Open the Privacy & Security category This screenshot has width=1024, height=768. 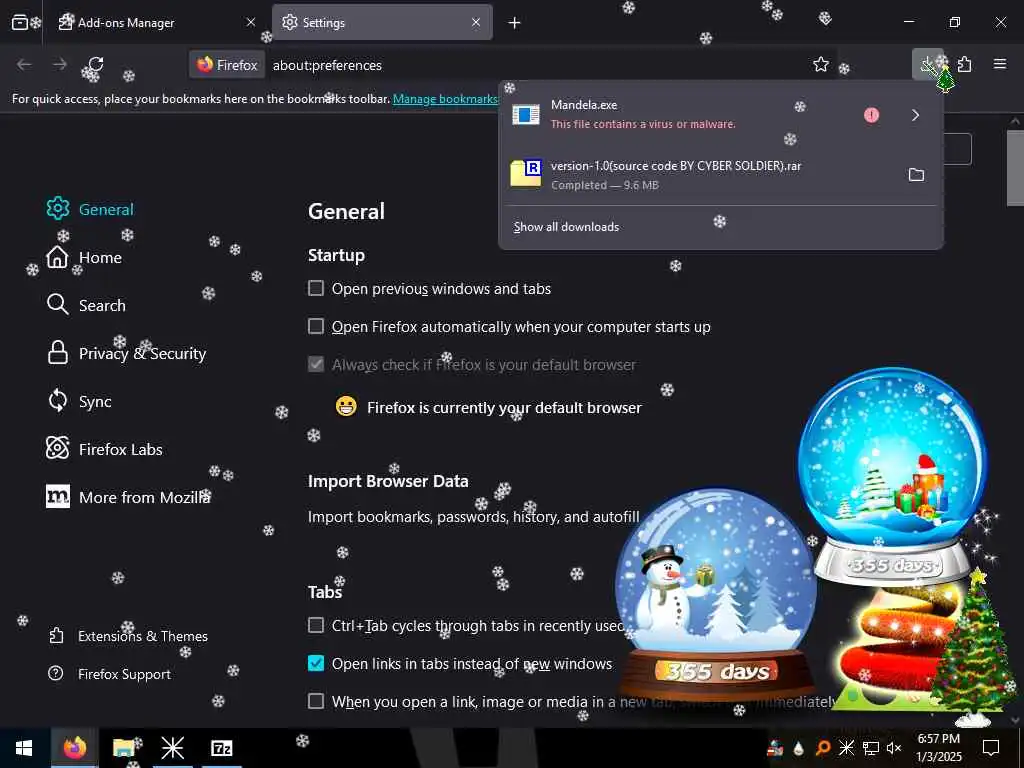[126, 353]
